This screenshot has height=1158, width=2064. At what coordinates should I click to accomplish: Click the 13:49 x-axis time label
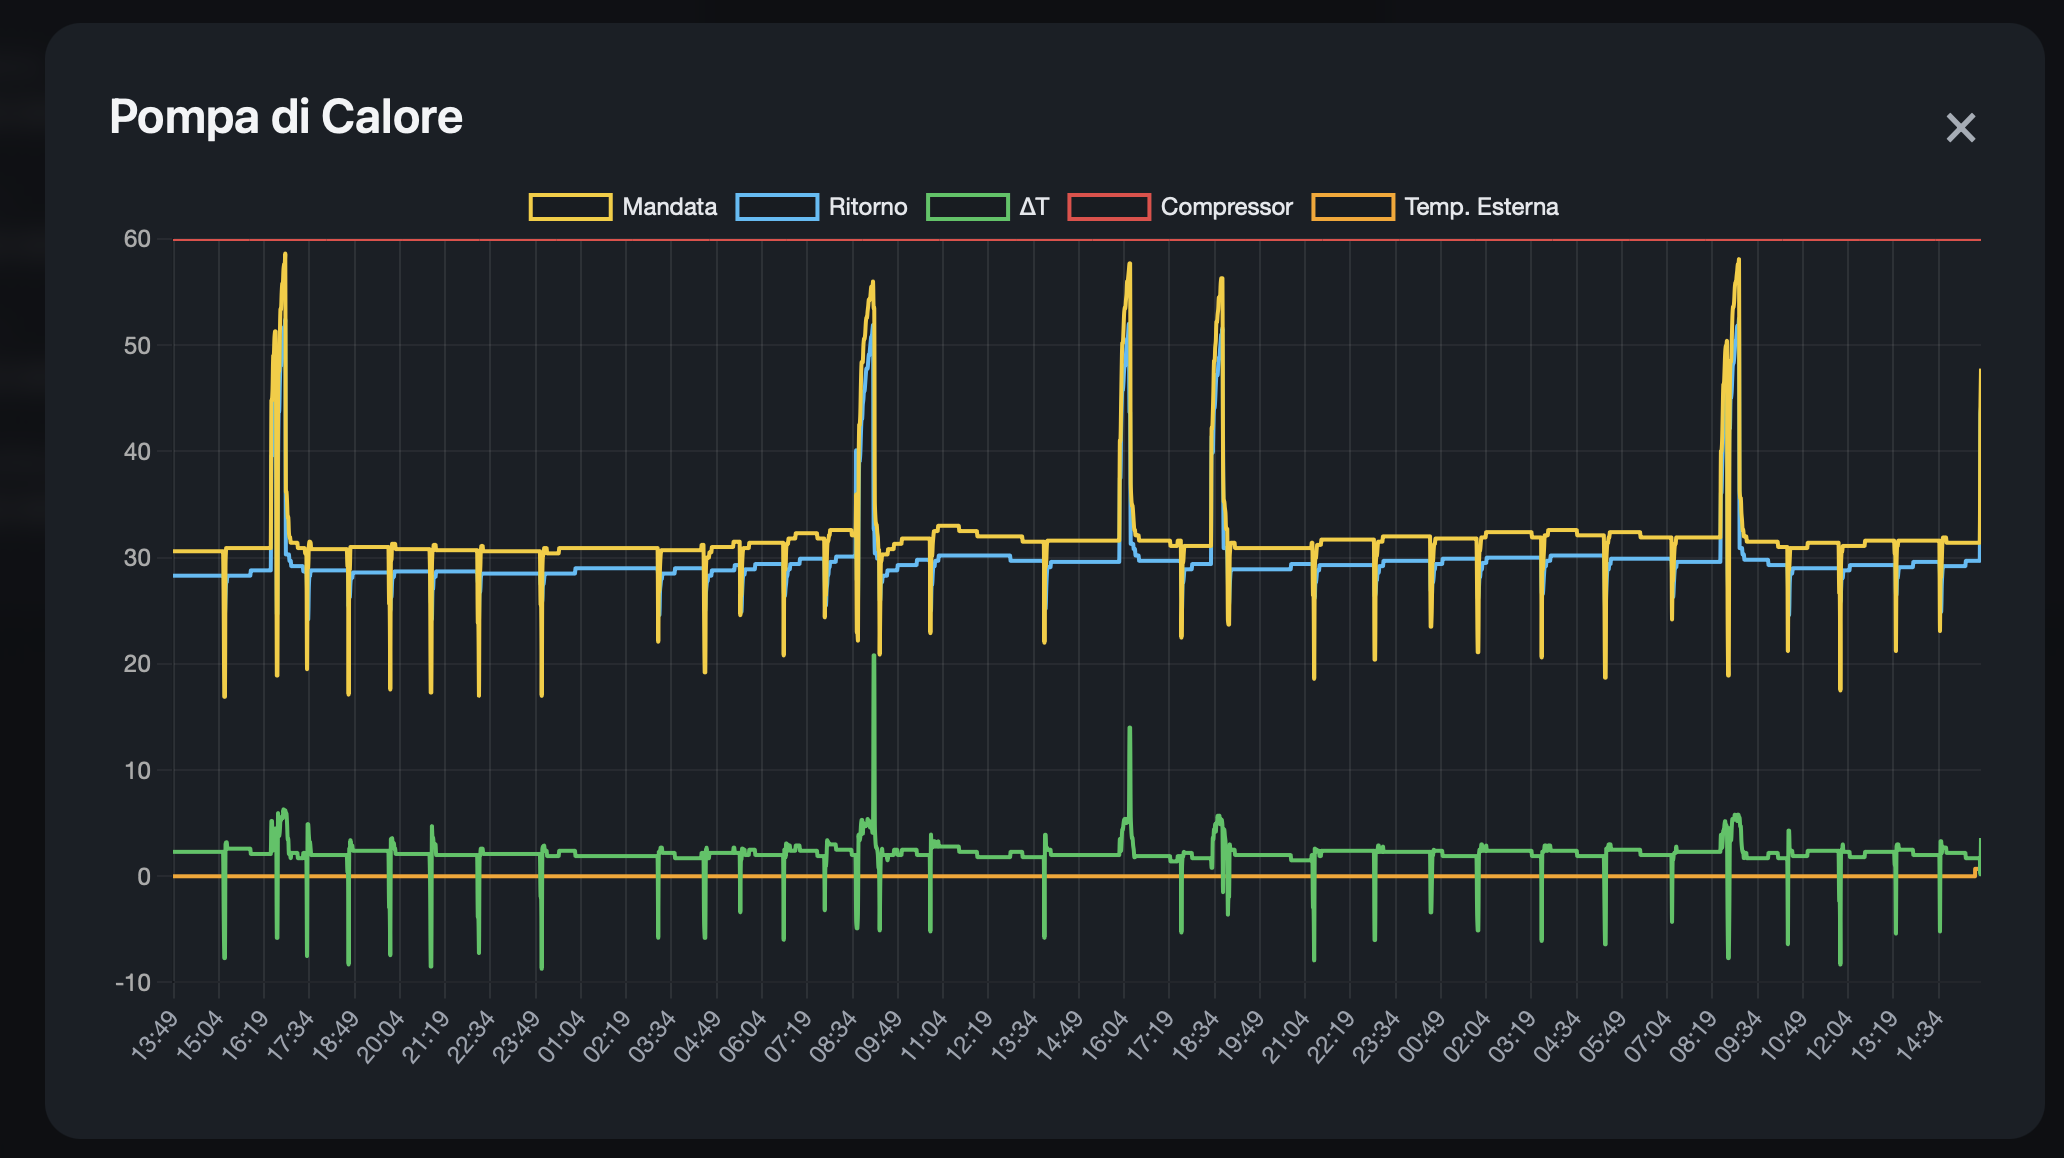tap(155, 1035)
